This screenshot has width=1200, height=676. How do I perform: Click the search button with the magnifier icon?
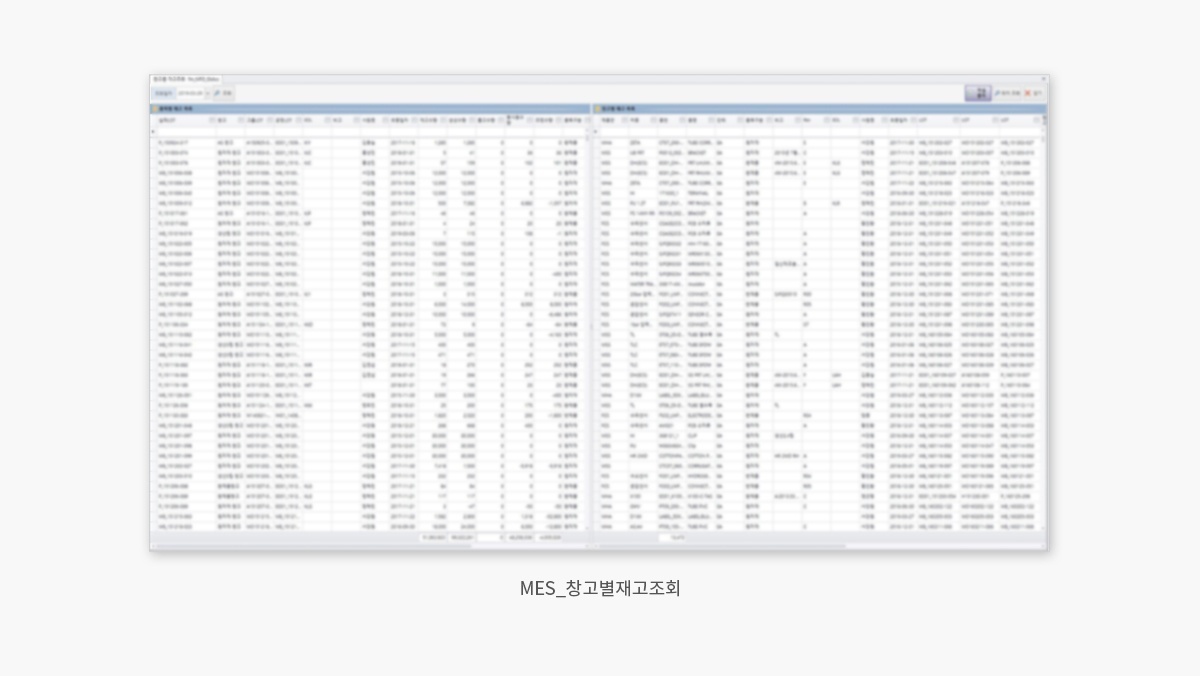click(x=223, y=93)
